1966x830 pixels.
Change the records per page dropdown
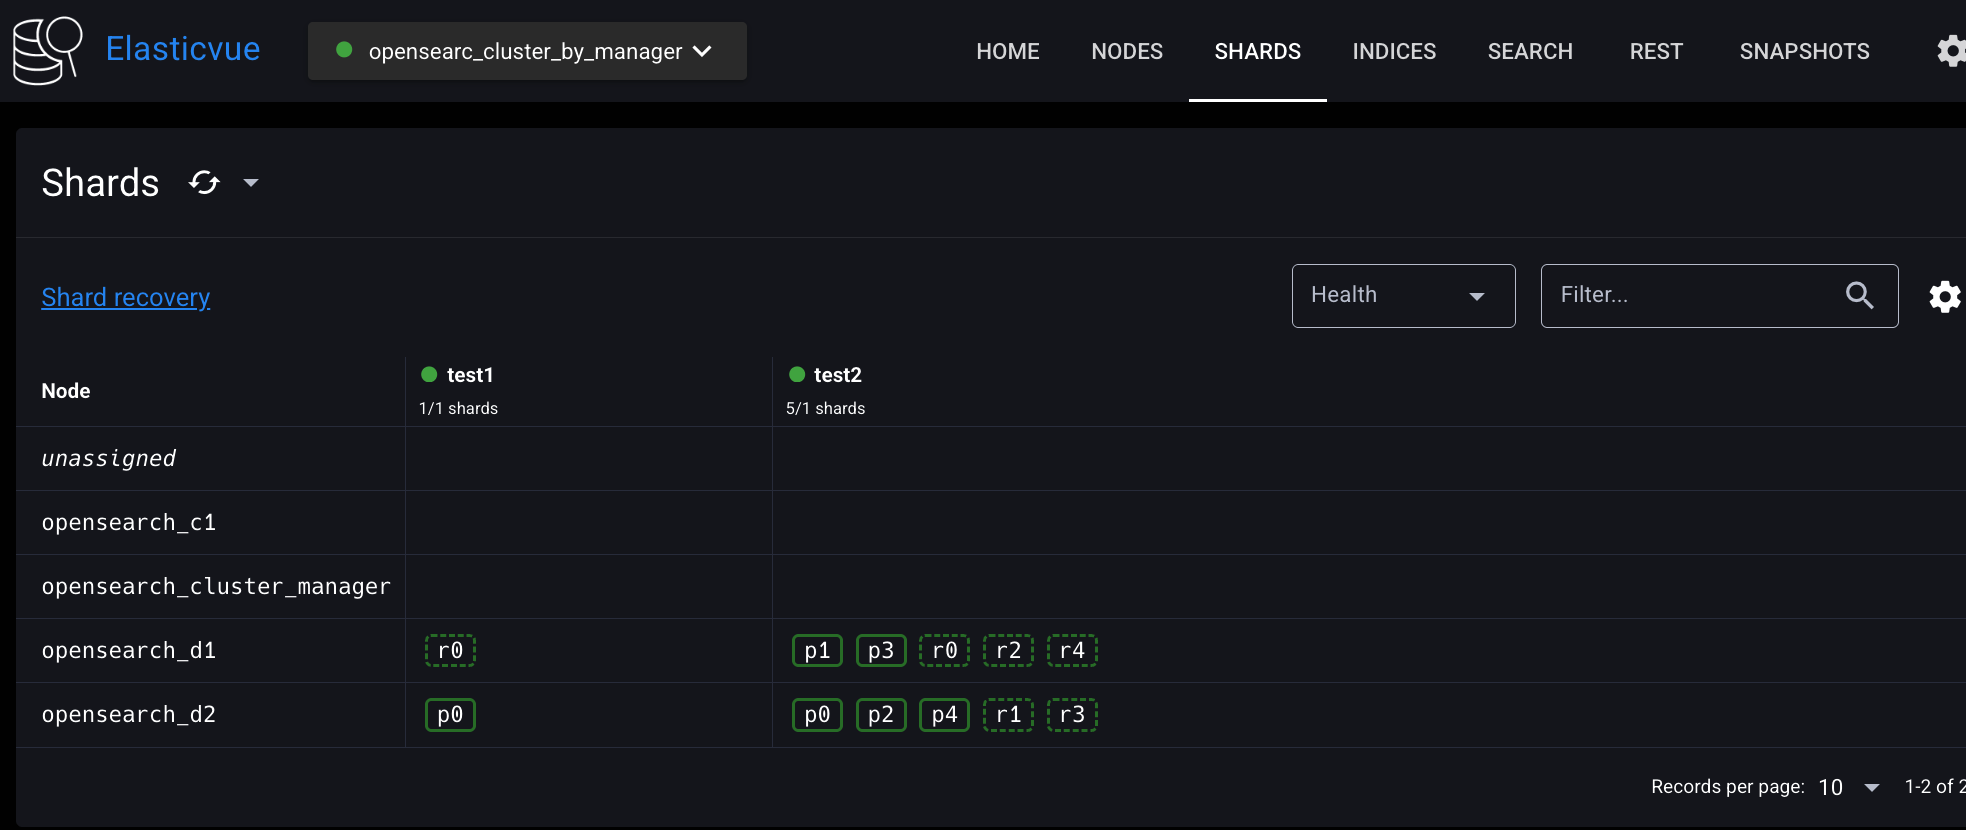[x=1848, y=787]
